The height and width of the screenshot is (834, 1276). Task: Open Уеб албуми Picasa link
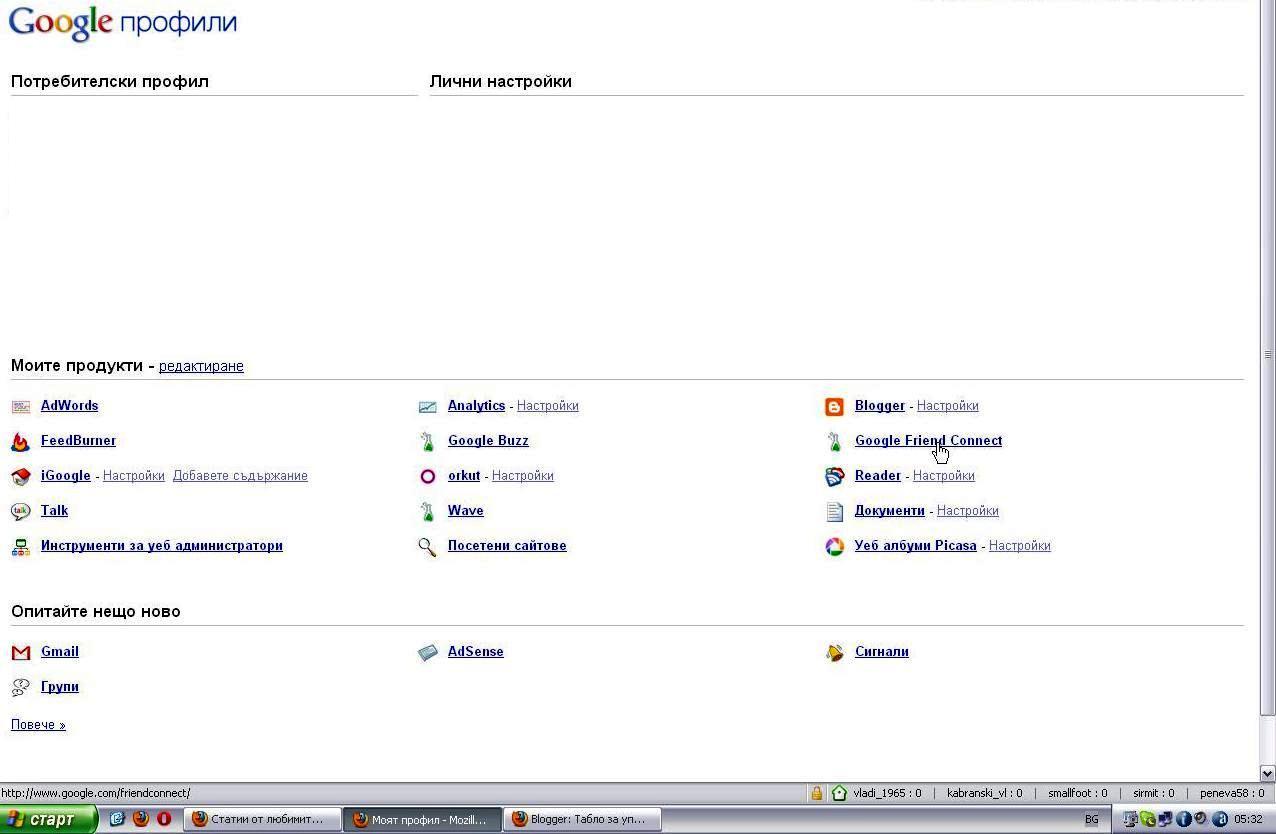tap(916, 546)
